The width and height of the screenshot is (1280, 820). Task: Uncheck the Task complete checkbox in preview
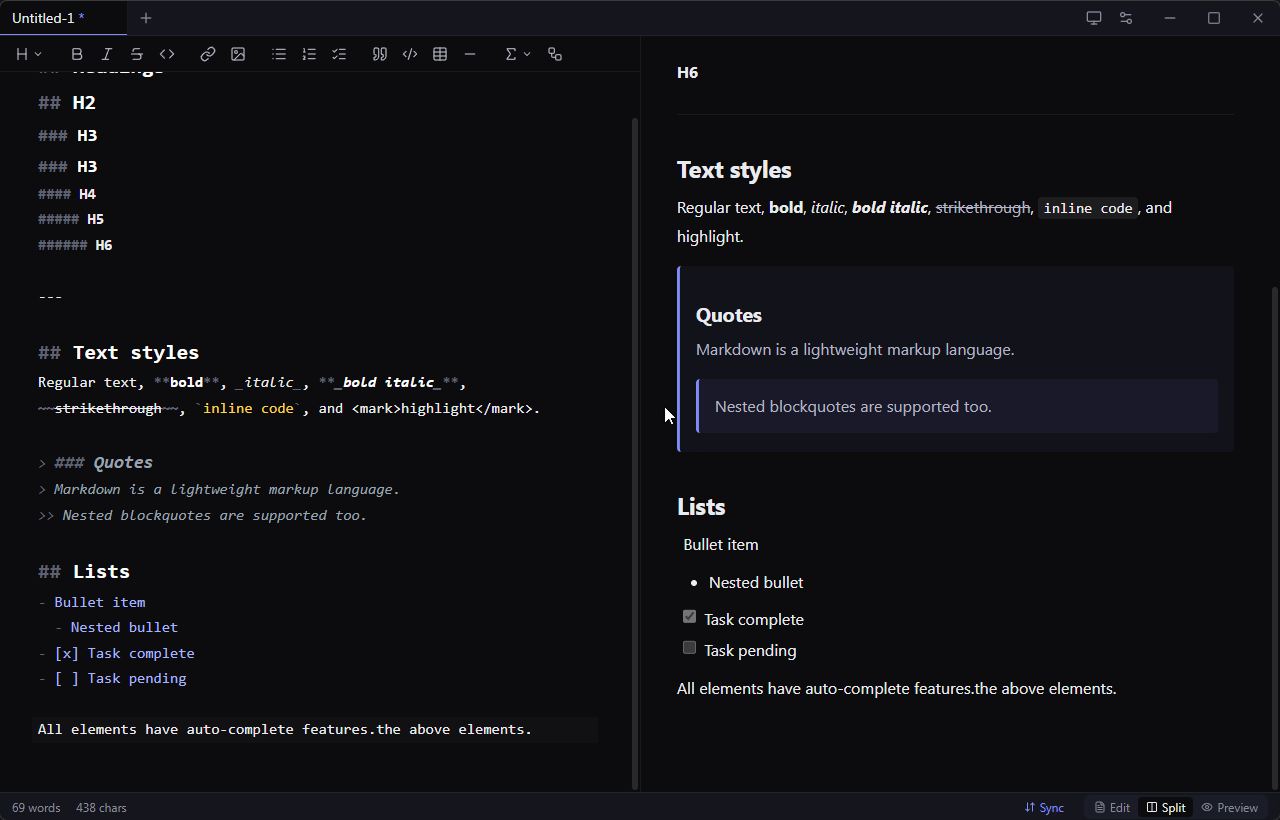tap(689, 616)
